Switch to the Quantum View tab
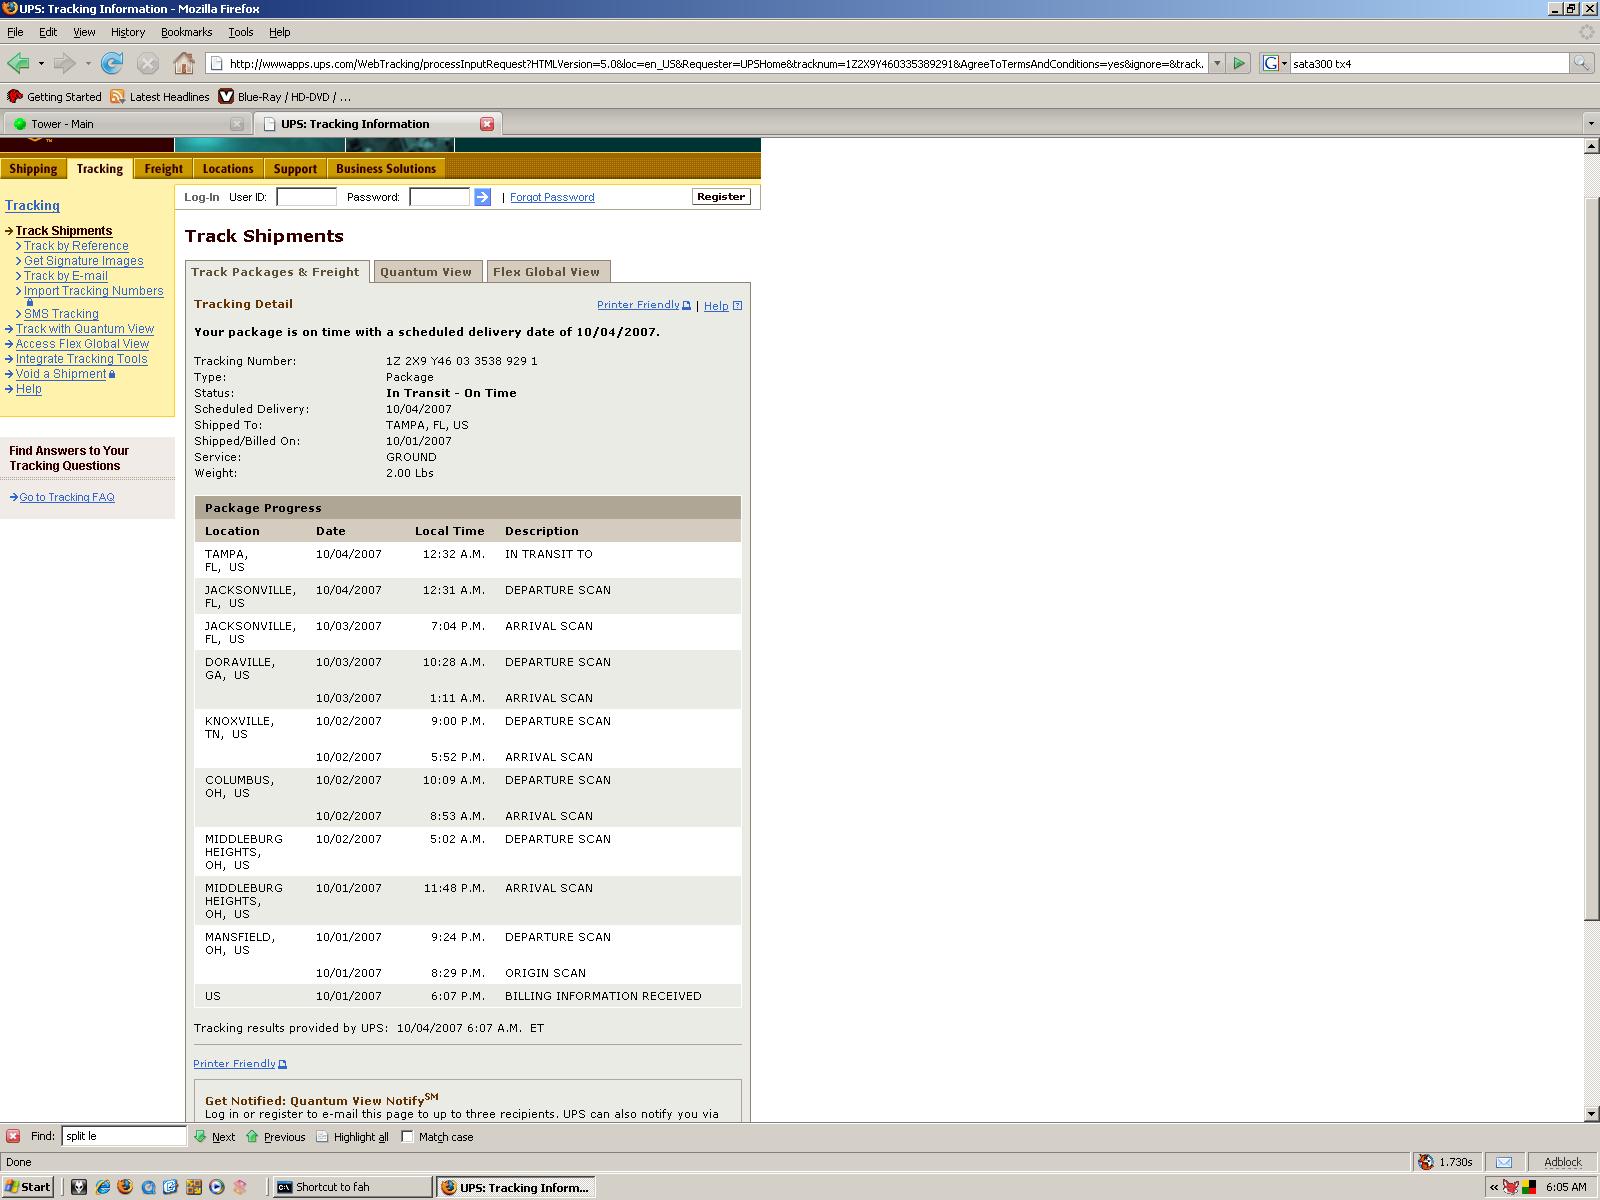1600x1200 pixels. (426, 272)
